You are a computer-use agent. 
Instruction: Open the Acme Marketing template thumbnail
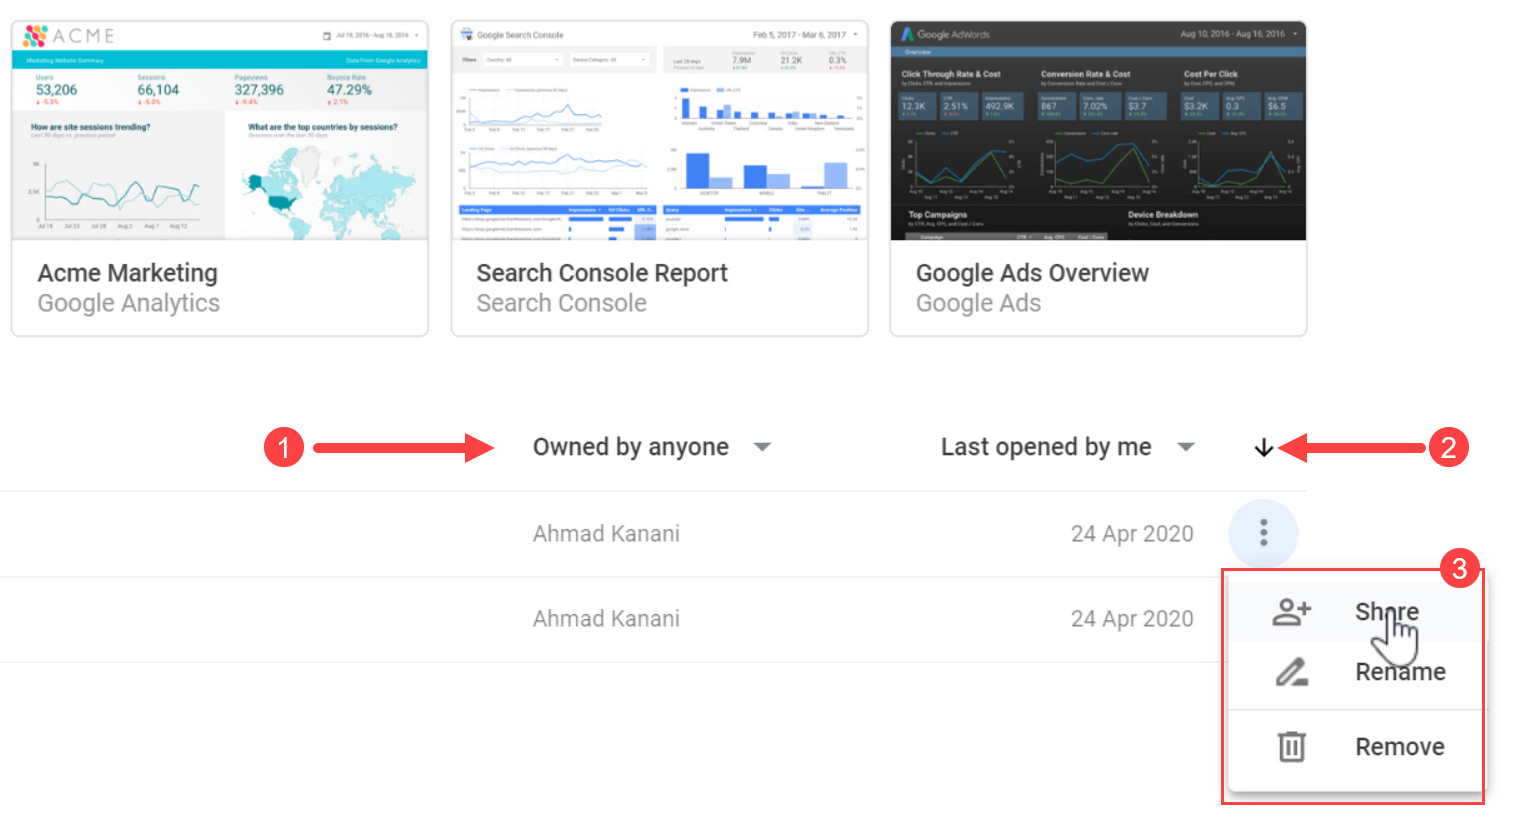pyautogui.click(x=220, y=131)
